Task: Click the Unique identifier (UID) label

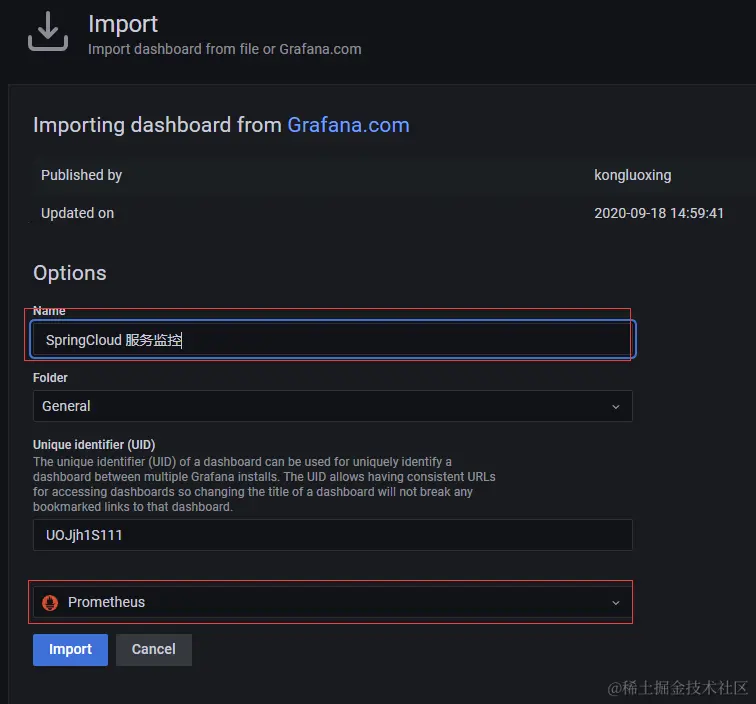Action: pos(94,445)
